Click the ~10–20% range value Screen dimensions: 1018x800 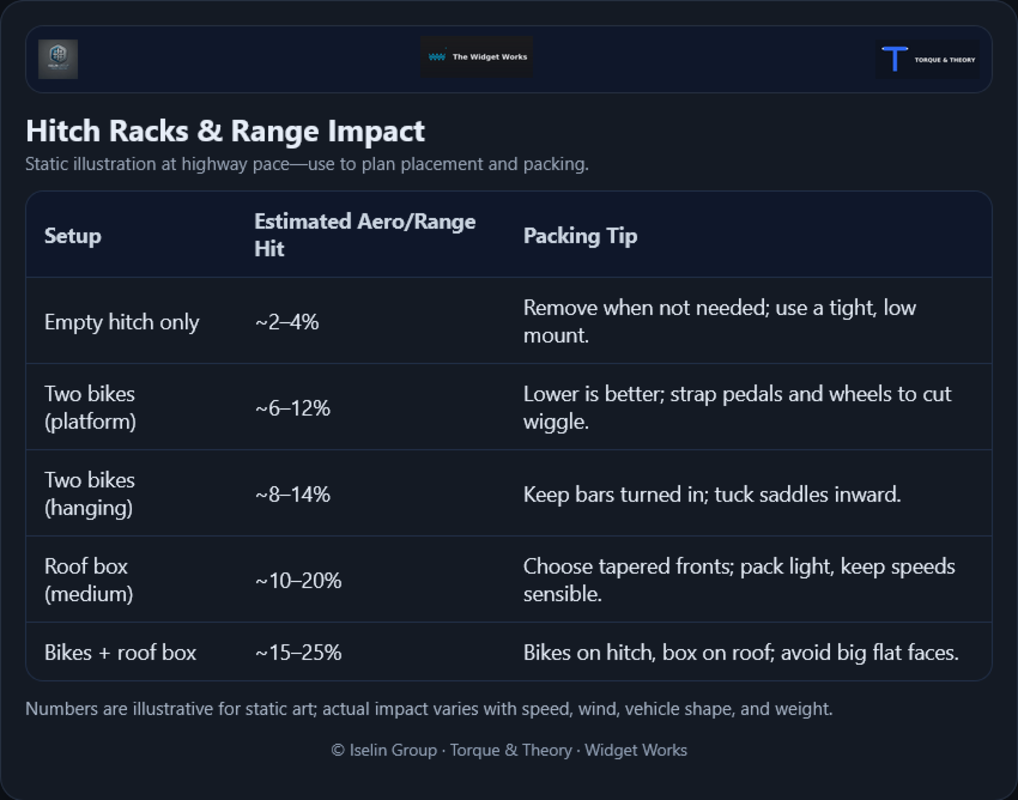298,580
